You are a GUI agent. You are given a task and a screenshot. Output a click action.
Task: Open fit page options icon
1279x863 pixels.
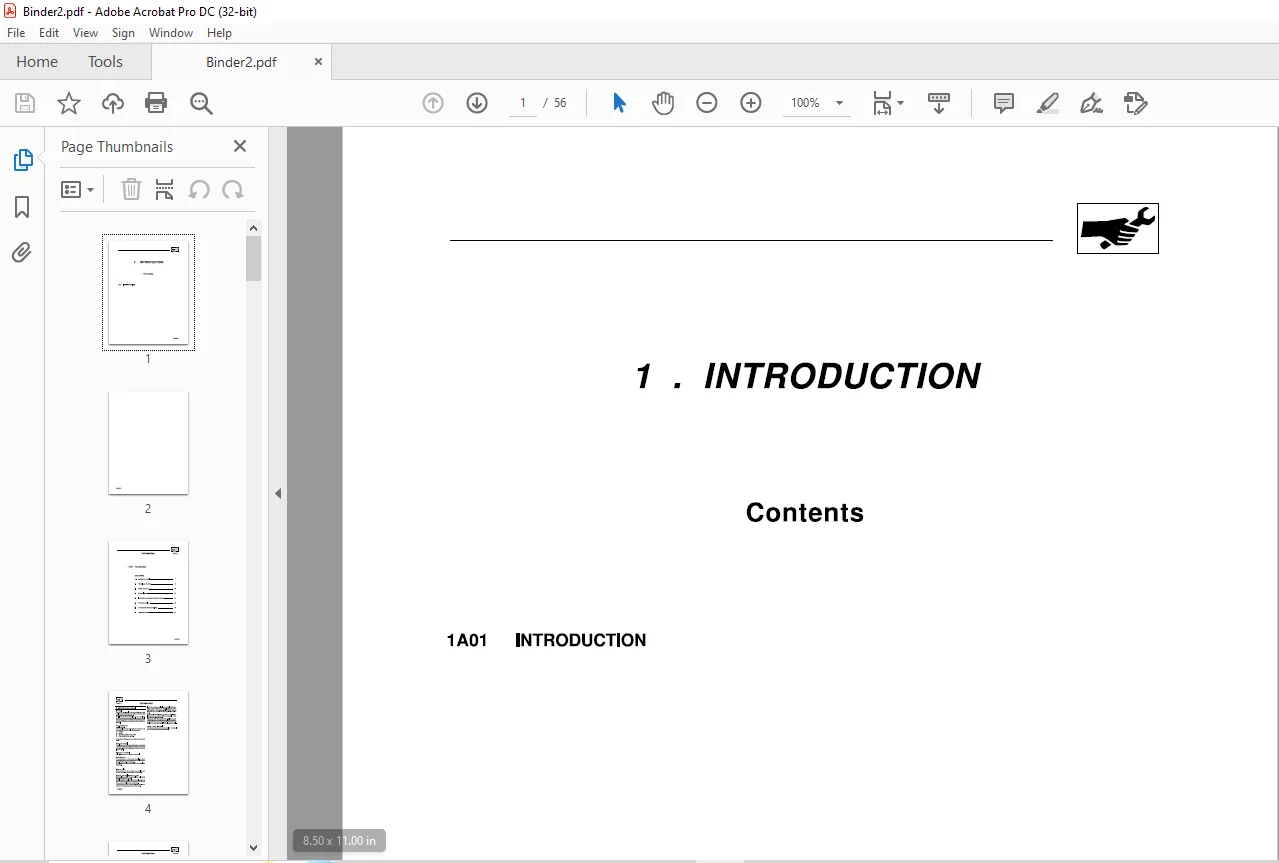887,103
